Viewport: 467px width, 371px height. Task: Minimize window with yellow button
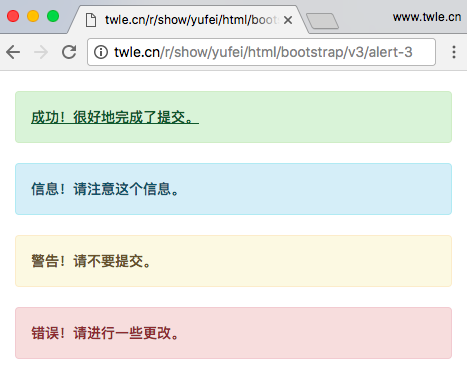(x=33, y=16)
